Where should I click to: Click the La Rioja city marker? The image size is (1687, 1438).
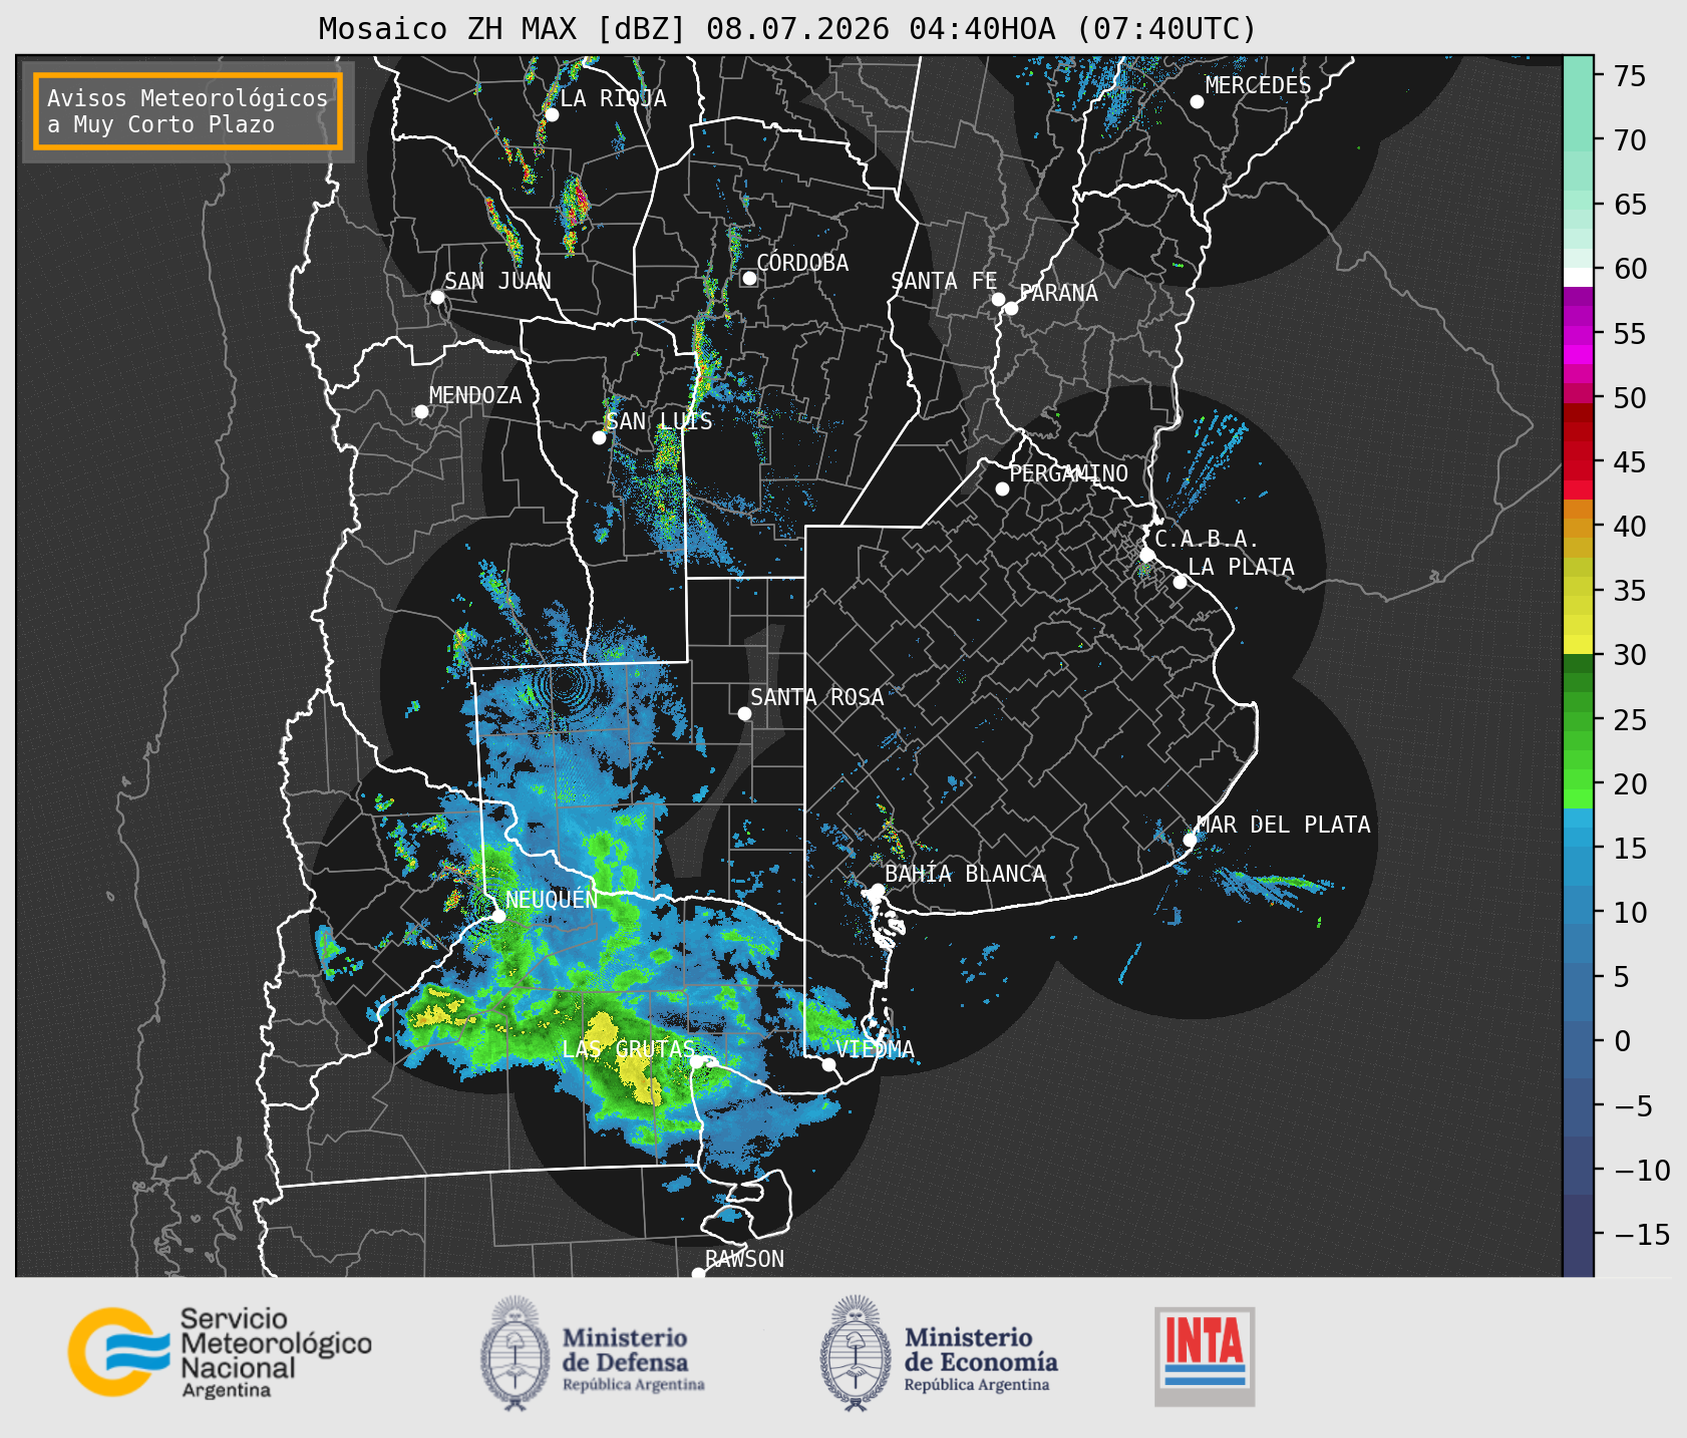(551, 115)
